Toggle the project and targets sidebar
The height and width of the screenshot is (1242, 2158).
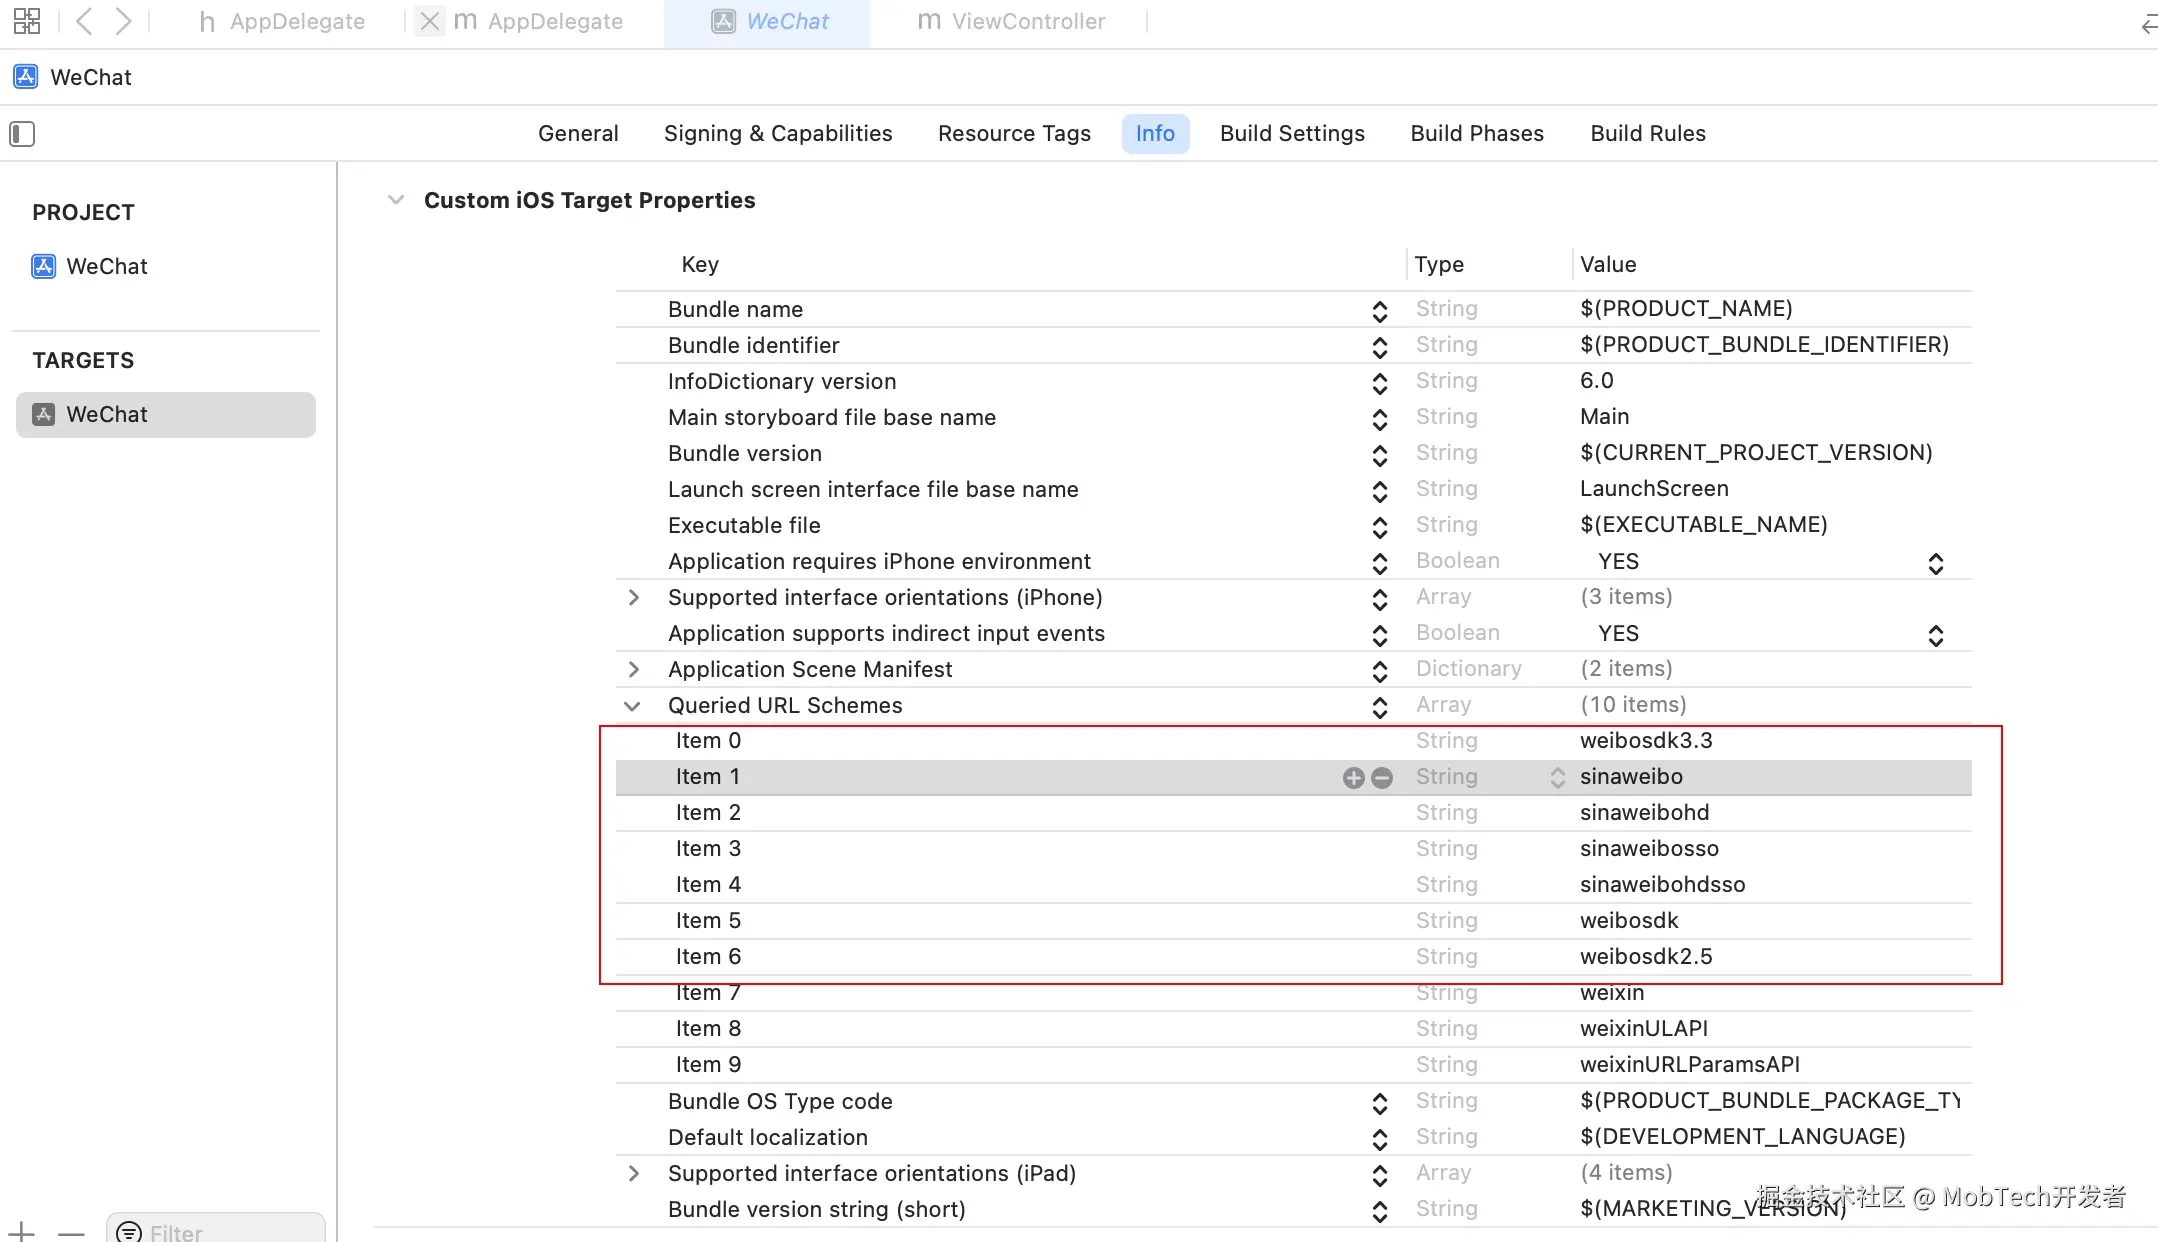pyautogui.click(x=22, y=134)
